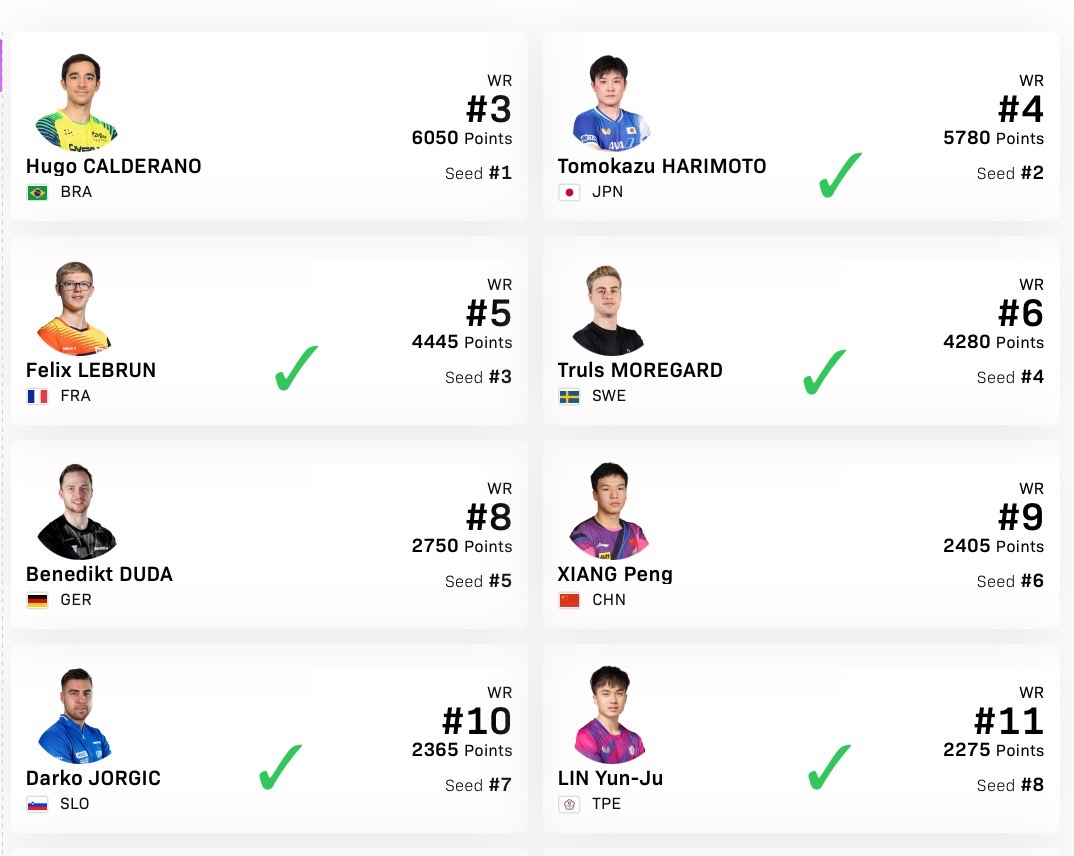Viewport: 1074px width, 856px height.
Task: Click the Slovenia flag icon
Action: [38, 804]
